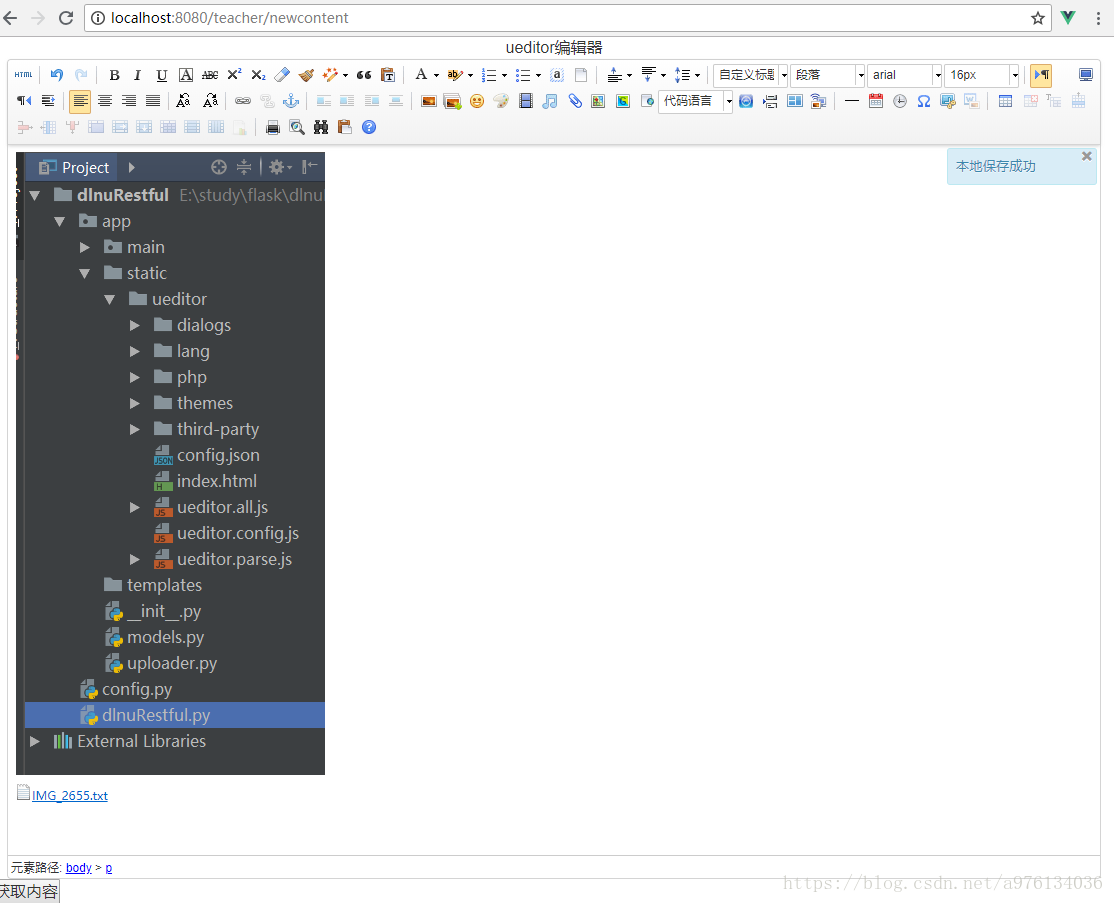The height and width of the screenshot is (903, 1114).
Task: Apply font color with the A button
Action: tap(421, 75)
